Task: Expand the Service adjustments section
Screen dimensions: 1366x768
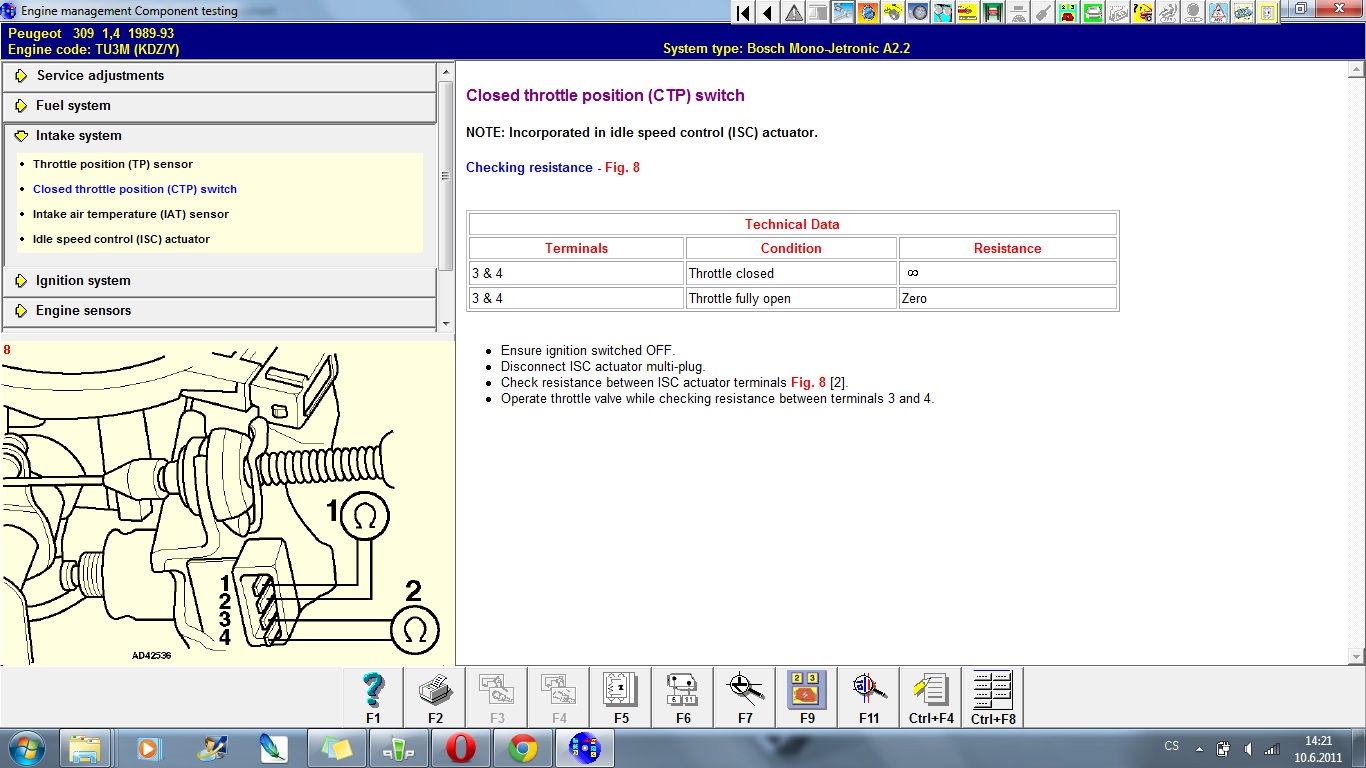Action: tap(100, 76)
